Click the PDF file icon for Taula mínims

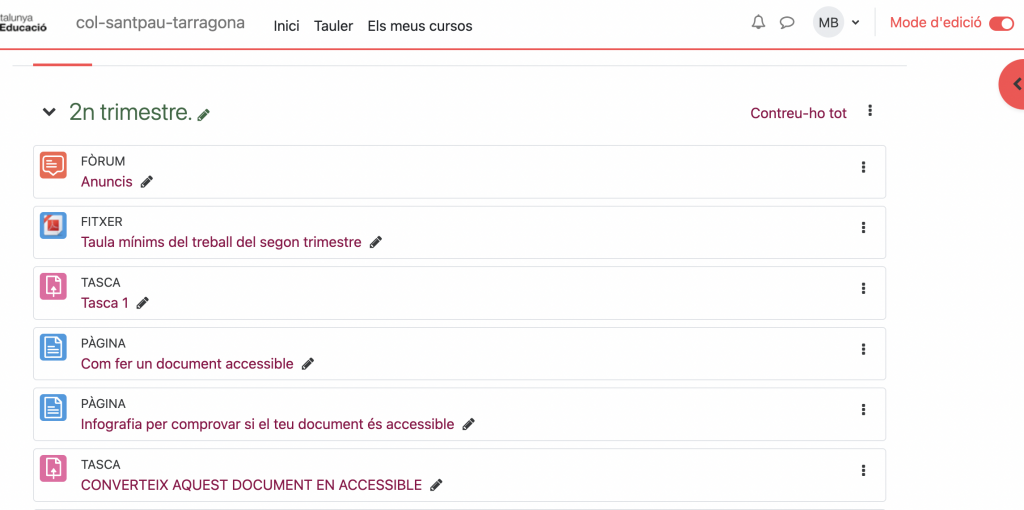point(53,226)
